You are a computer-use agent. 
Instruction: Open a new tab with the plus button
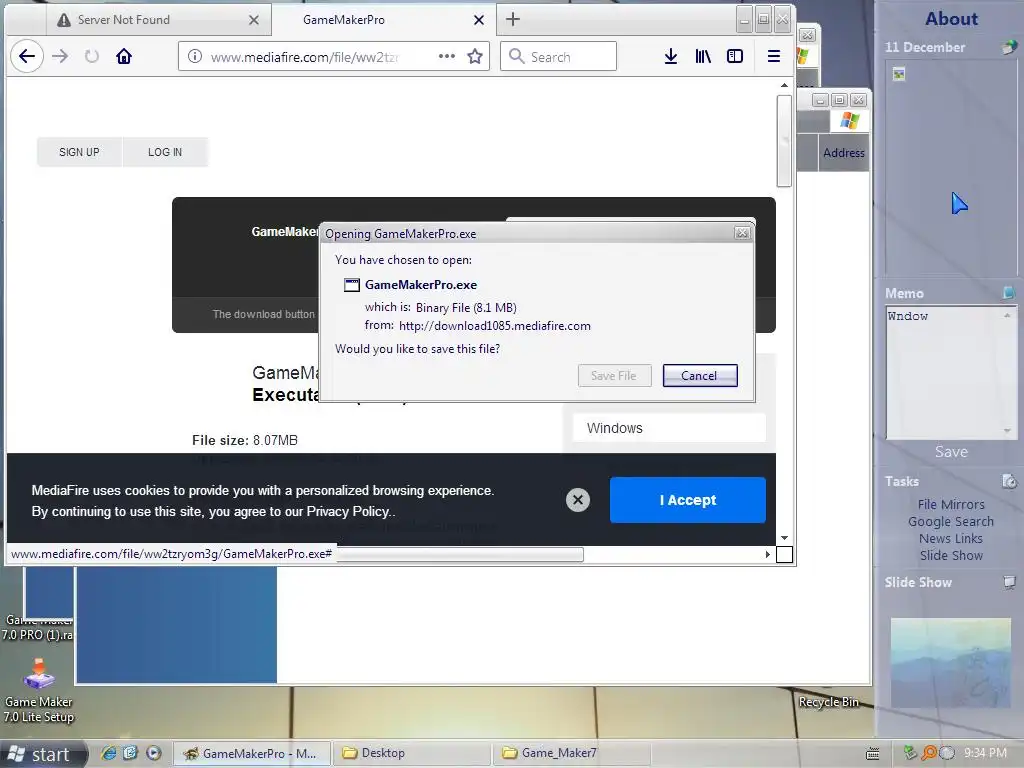coord(513,19)
